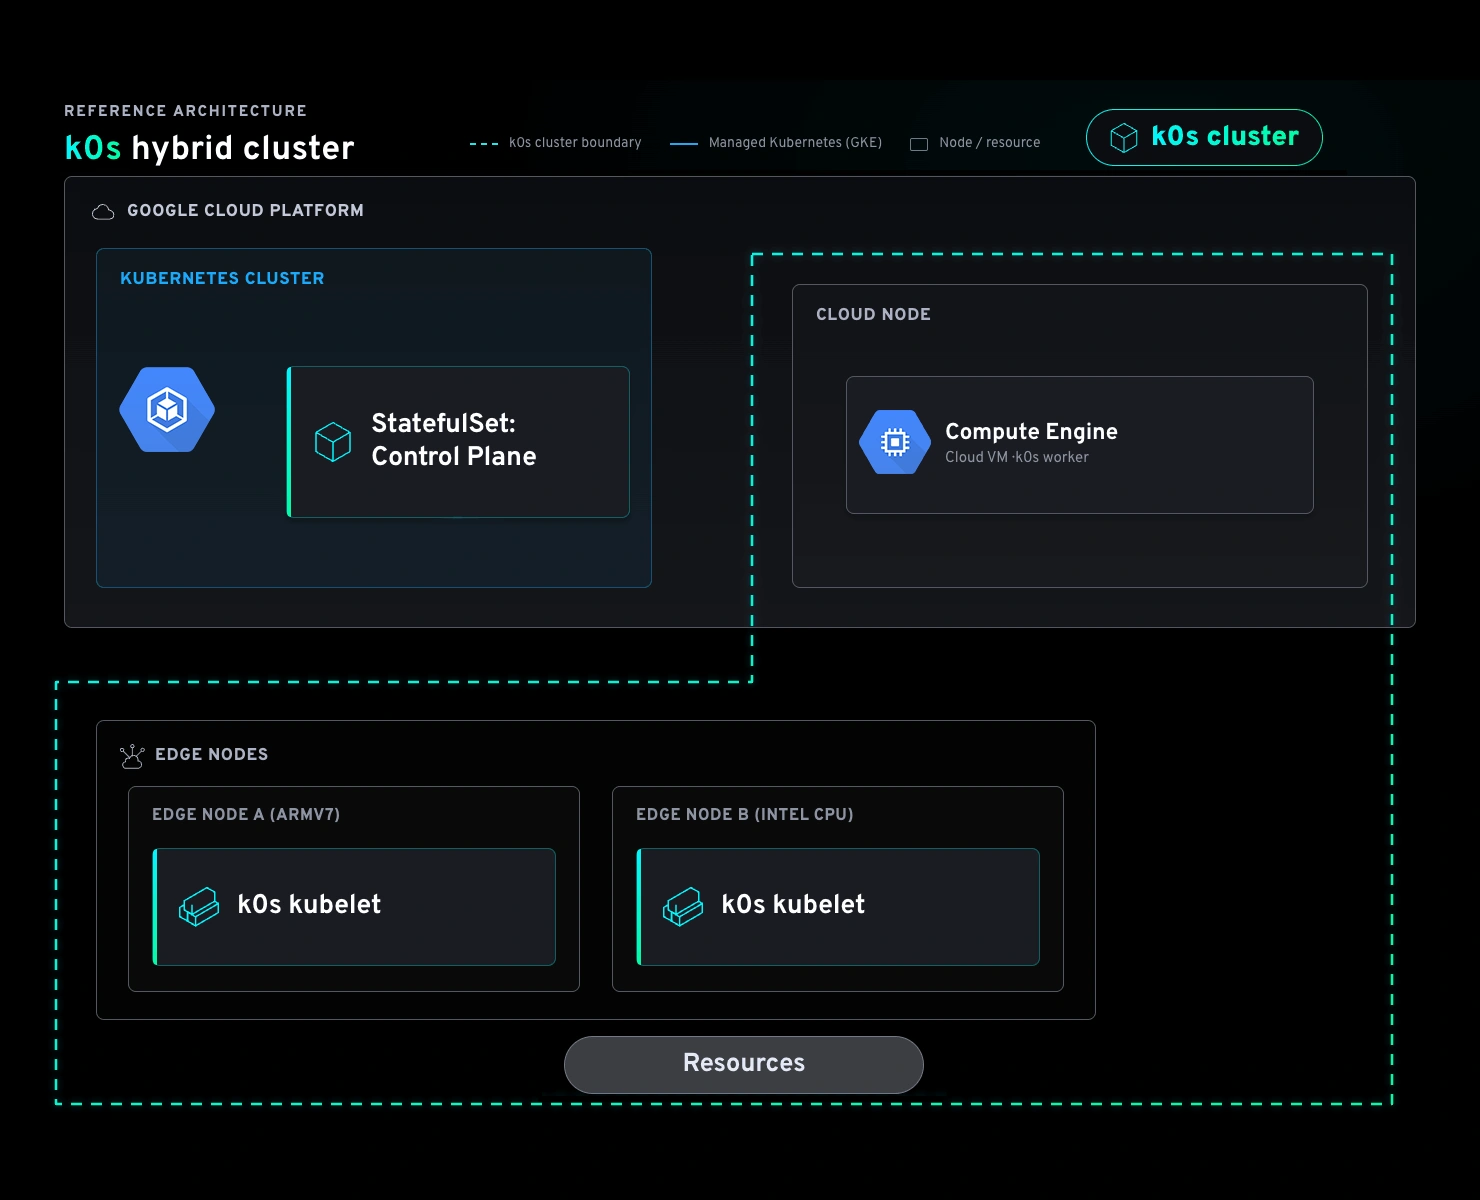Select the k0s kubelet card under Edge Node B
The image size is (1480, 1200).
(838, 906)
